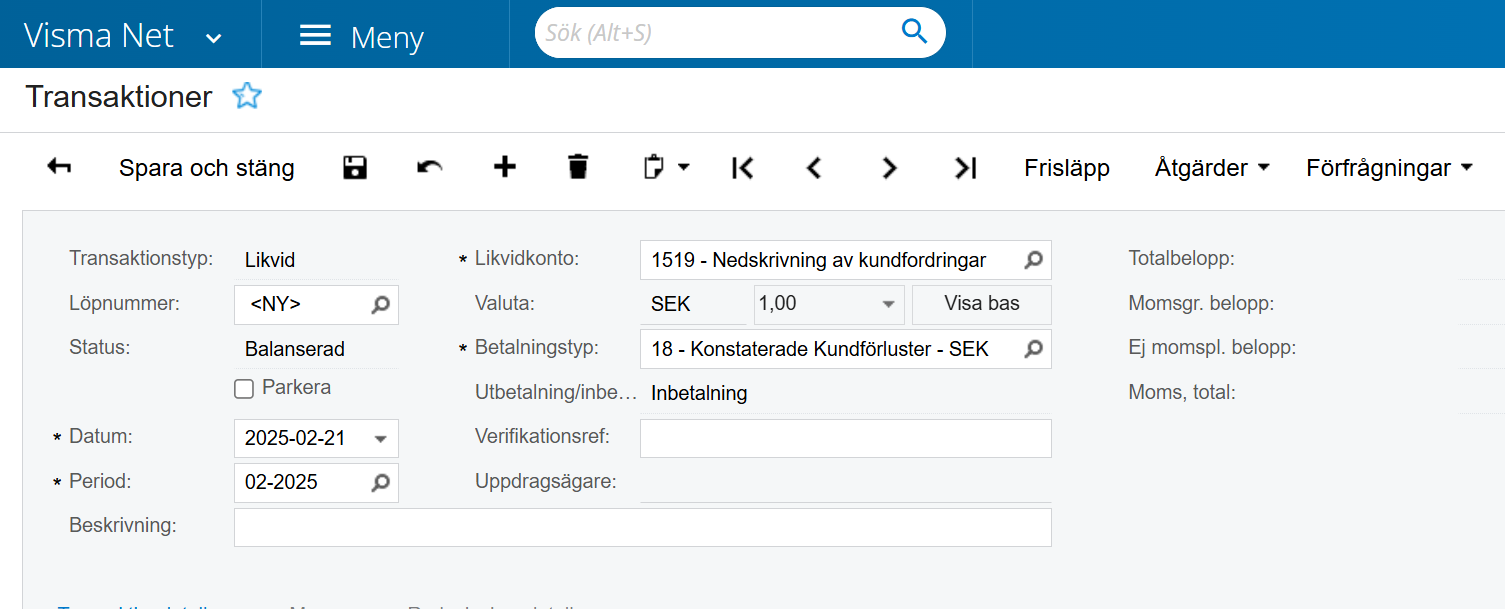Go to next record arrow
The width and height of the screenshot is (1505, 609).
tap(889, 168)
